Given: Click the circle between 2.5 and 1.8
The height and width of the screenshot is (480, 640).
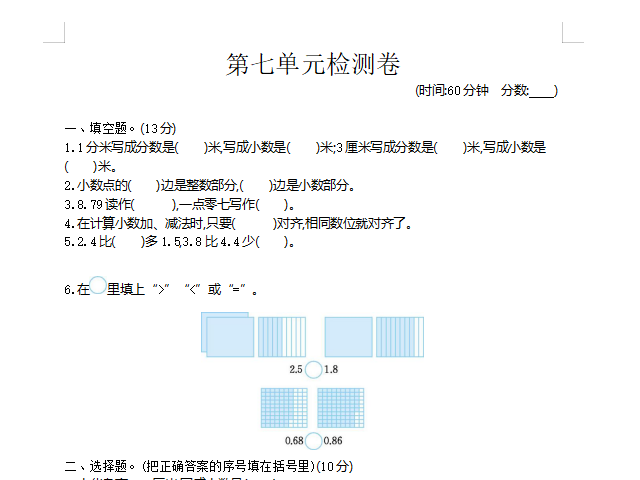Looking at the screenshot, I should [x=313, y=370].
